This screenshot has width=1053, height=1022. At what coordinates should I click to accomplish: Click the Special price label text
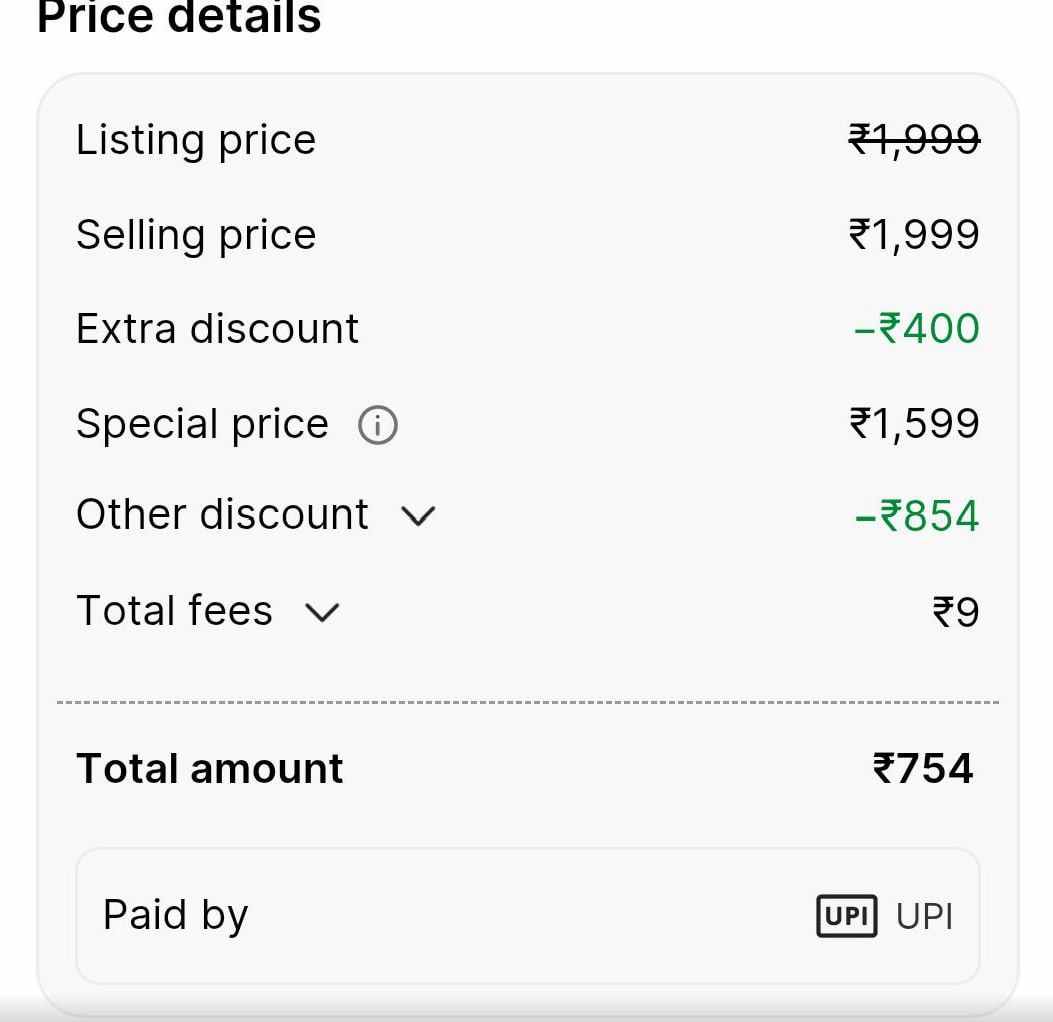(x=202, y=424)
